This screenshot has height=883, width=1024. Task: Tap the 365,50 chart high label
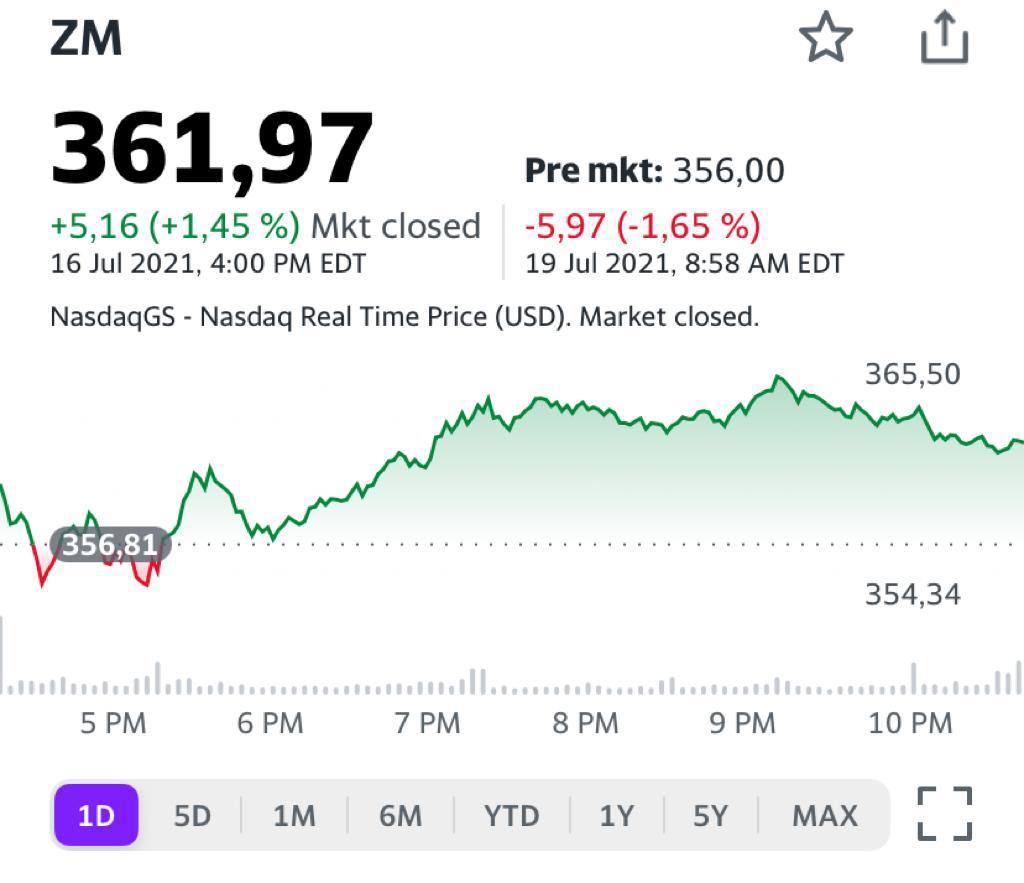pyautogui.click(x=911, y=374)
